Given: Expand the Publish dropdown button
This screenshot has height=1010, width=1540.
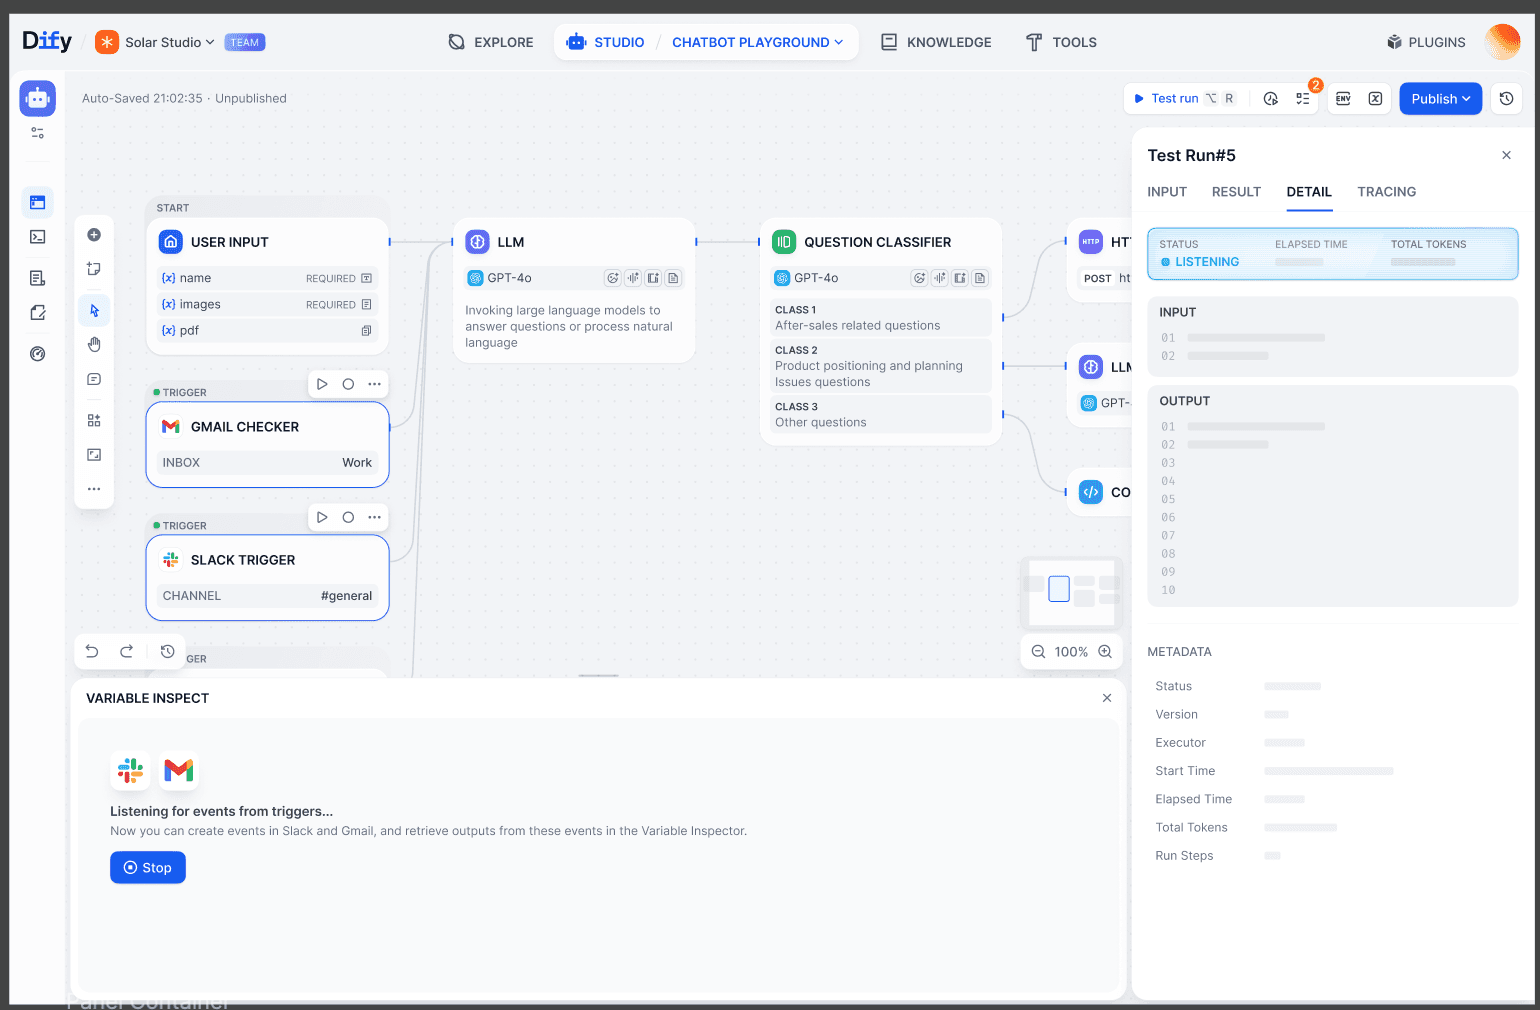Looking at the screenshot, I should click(1440, 99).
